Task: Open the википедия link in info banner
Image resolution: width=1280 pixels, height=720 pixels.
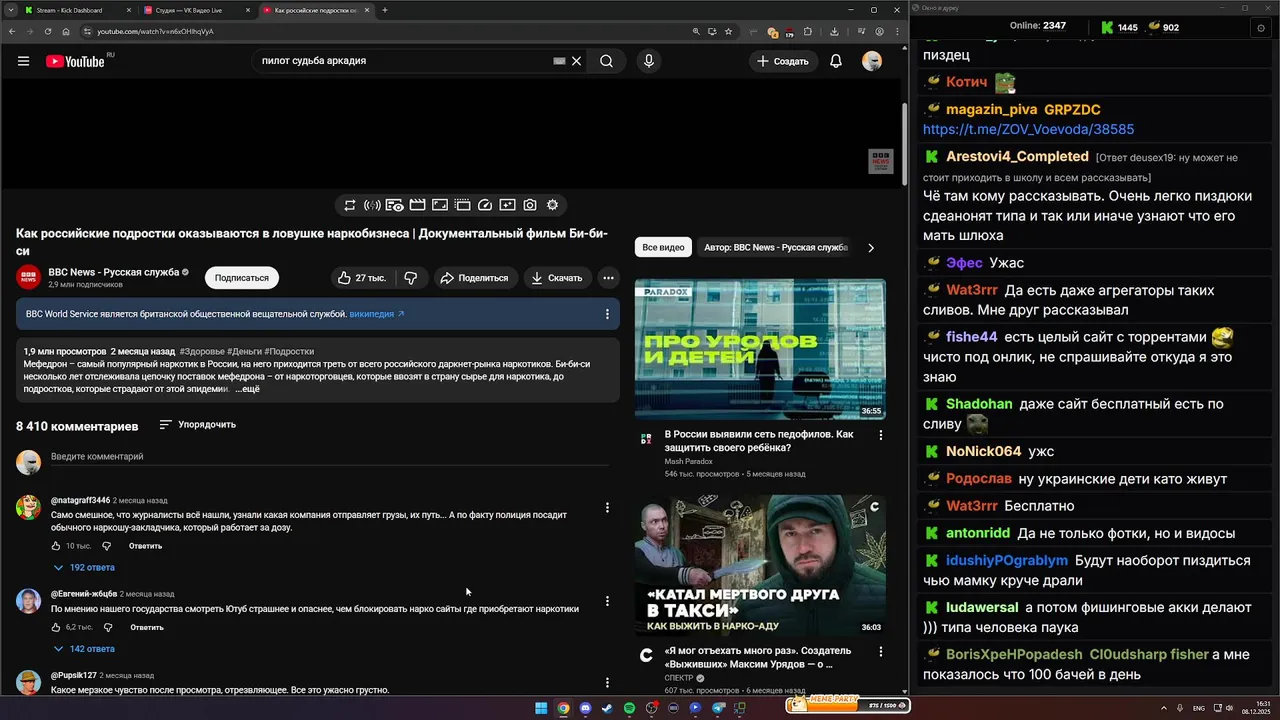Action: (377, 314)
